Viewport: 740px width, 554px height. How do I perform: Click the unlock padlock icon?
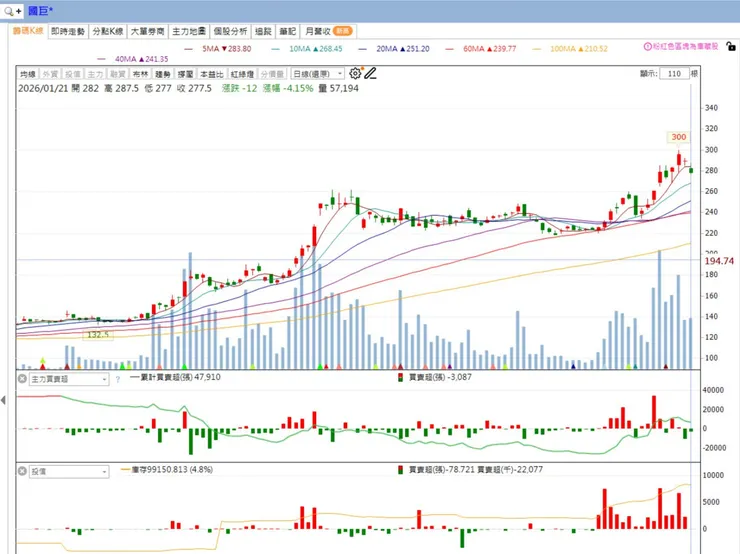[731, 46]
